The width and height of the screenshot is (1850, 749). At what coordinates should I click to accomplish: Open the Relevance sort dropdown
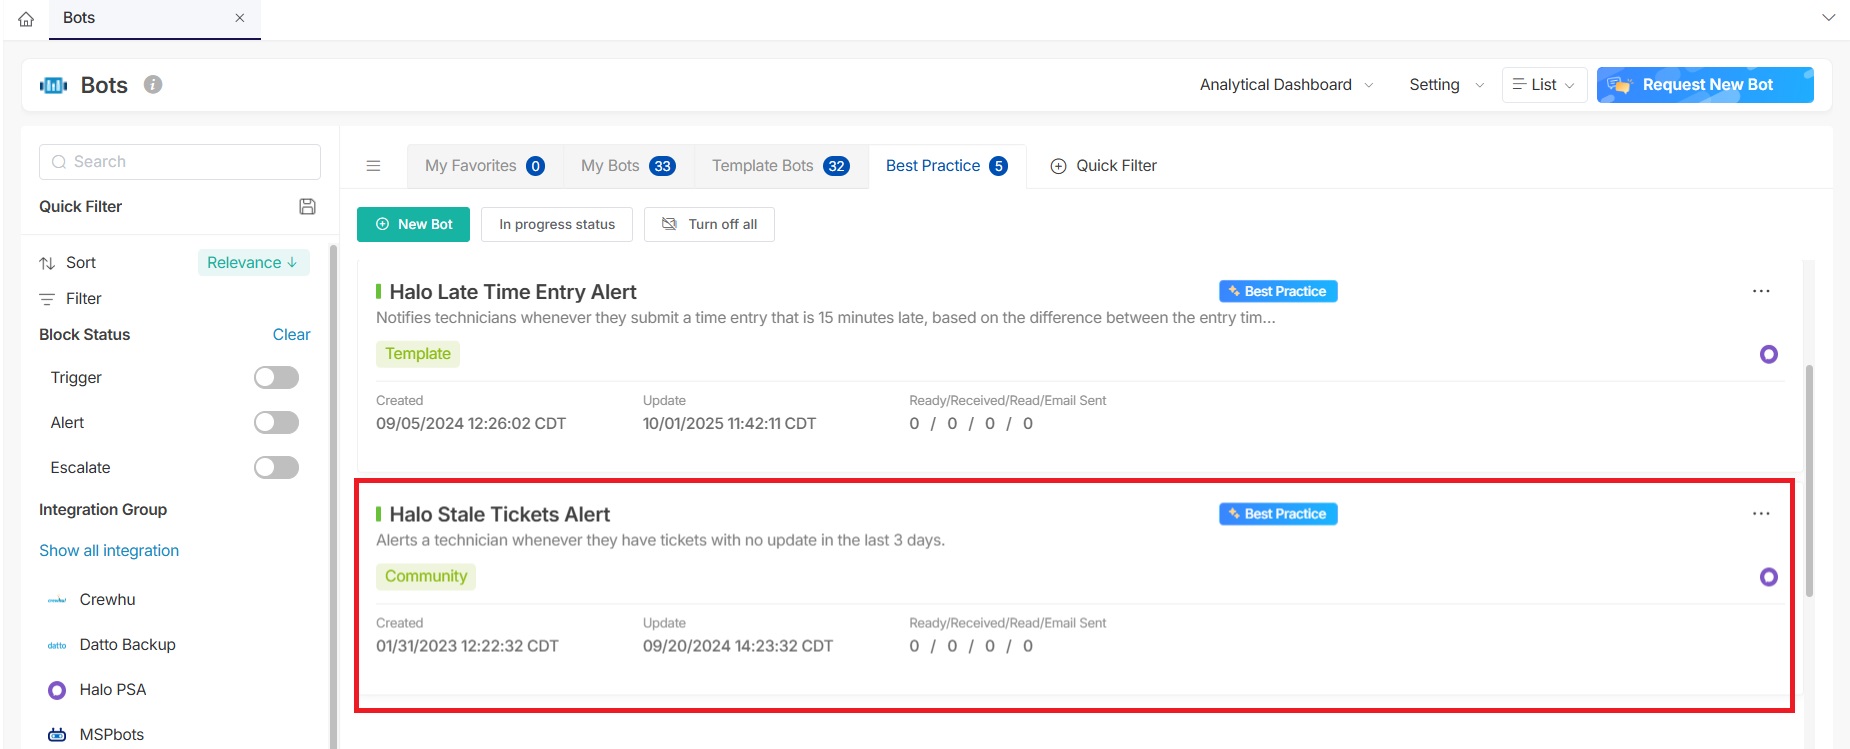click(253, 263)
